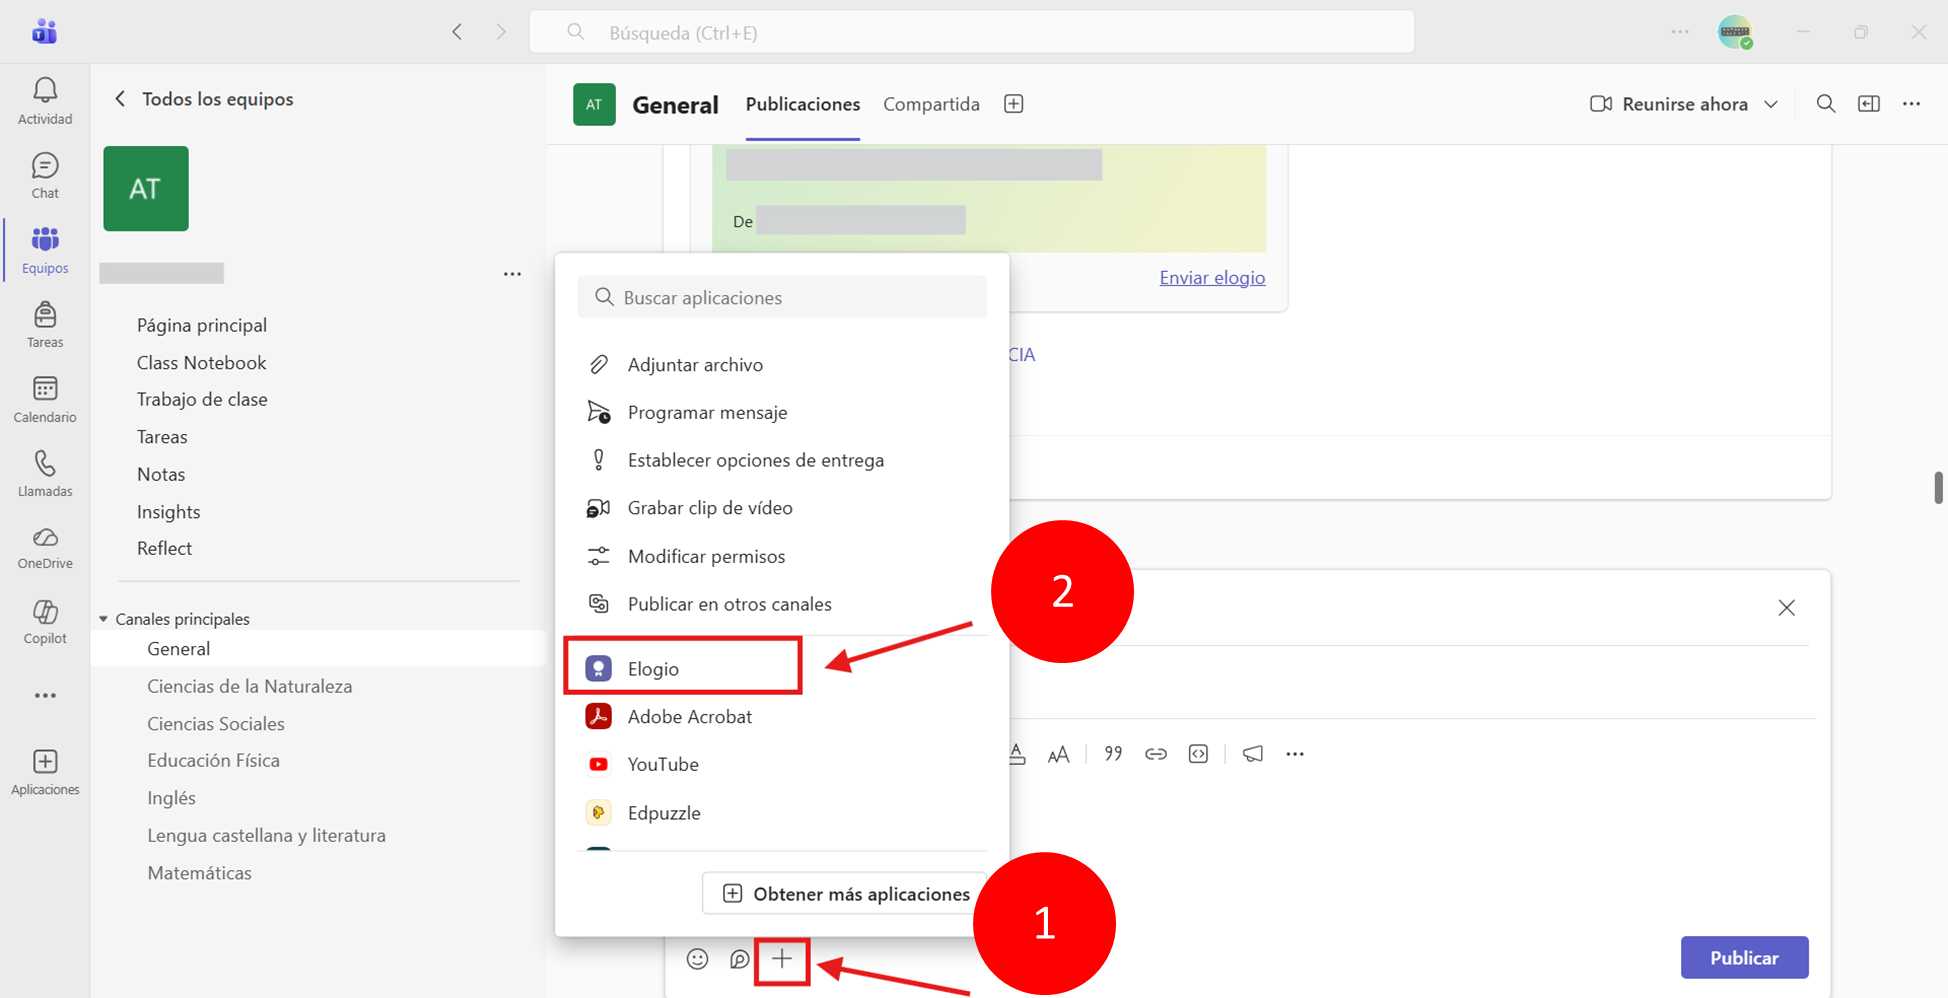This screenshot has width=1948, height=998.
Task: Insert a quote block
Action: [x=1113, y=754]
